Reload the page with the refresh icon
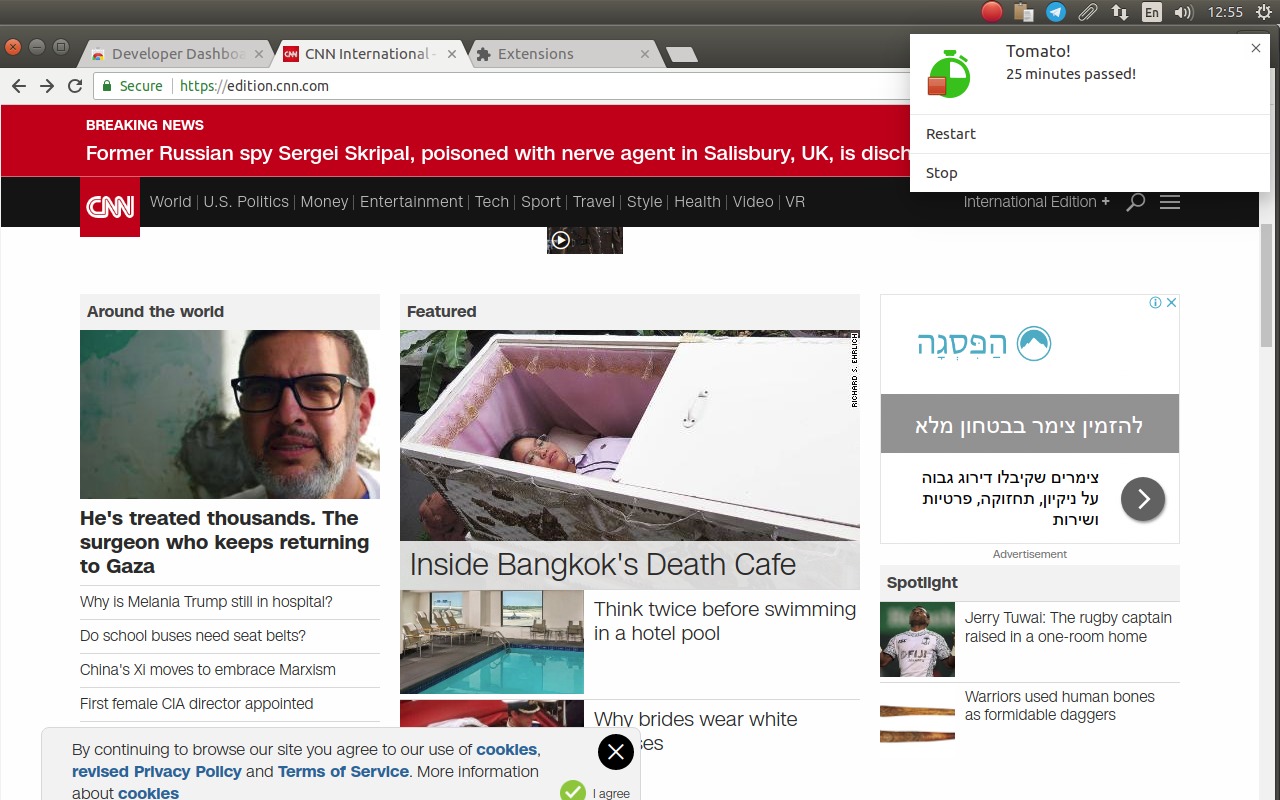1280x800 pixels. (x=75, y=86)
